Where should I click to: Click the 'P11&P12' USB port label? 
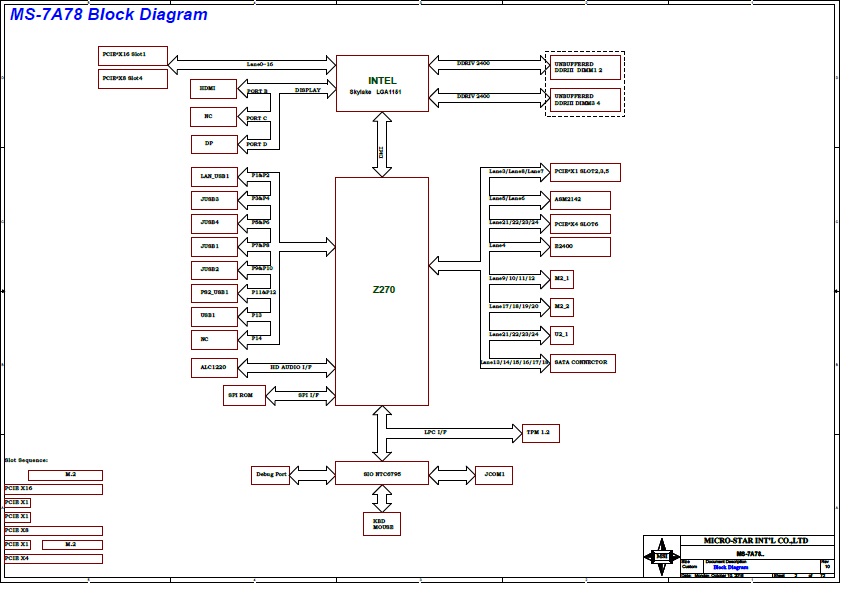click(264, 292)
